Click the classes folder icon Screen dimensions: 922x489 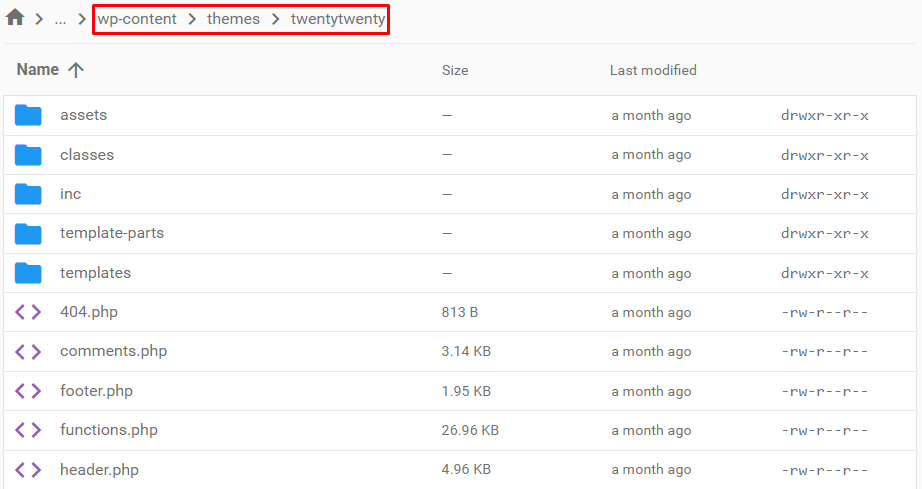28,155
